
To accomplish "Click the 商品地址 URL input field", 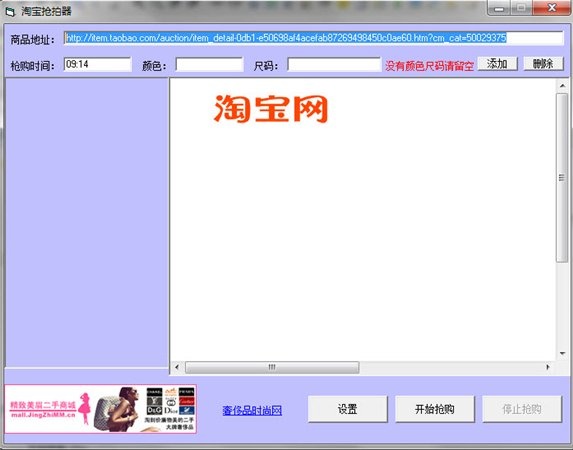I will tap(314, 38).
